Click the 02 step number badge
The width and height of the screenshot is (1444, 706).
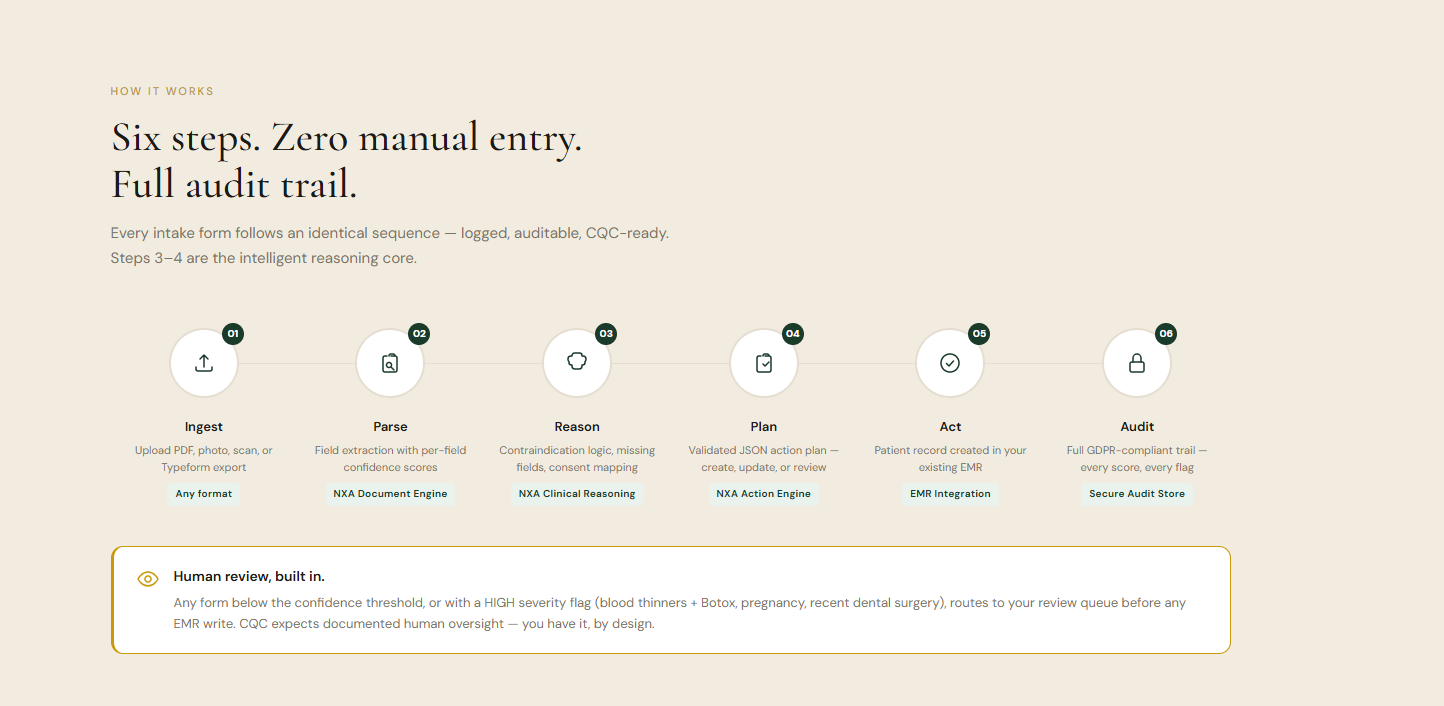click(x=419, y=334)
